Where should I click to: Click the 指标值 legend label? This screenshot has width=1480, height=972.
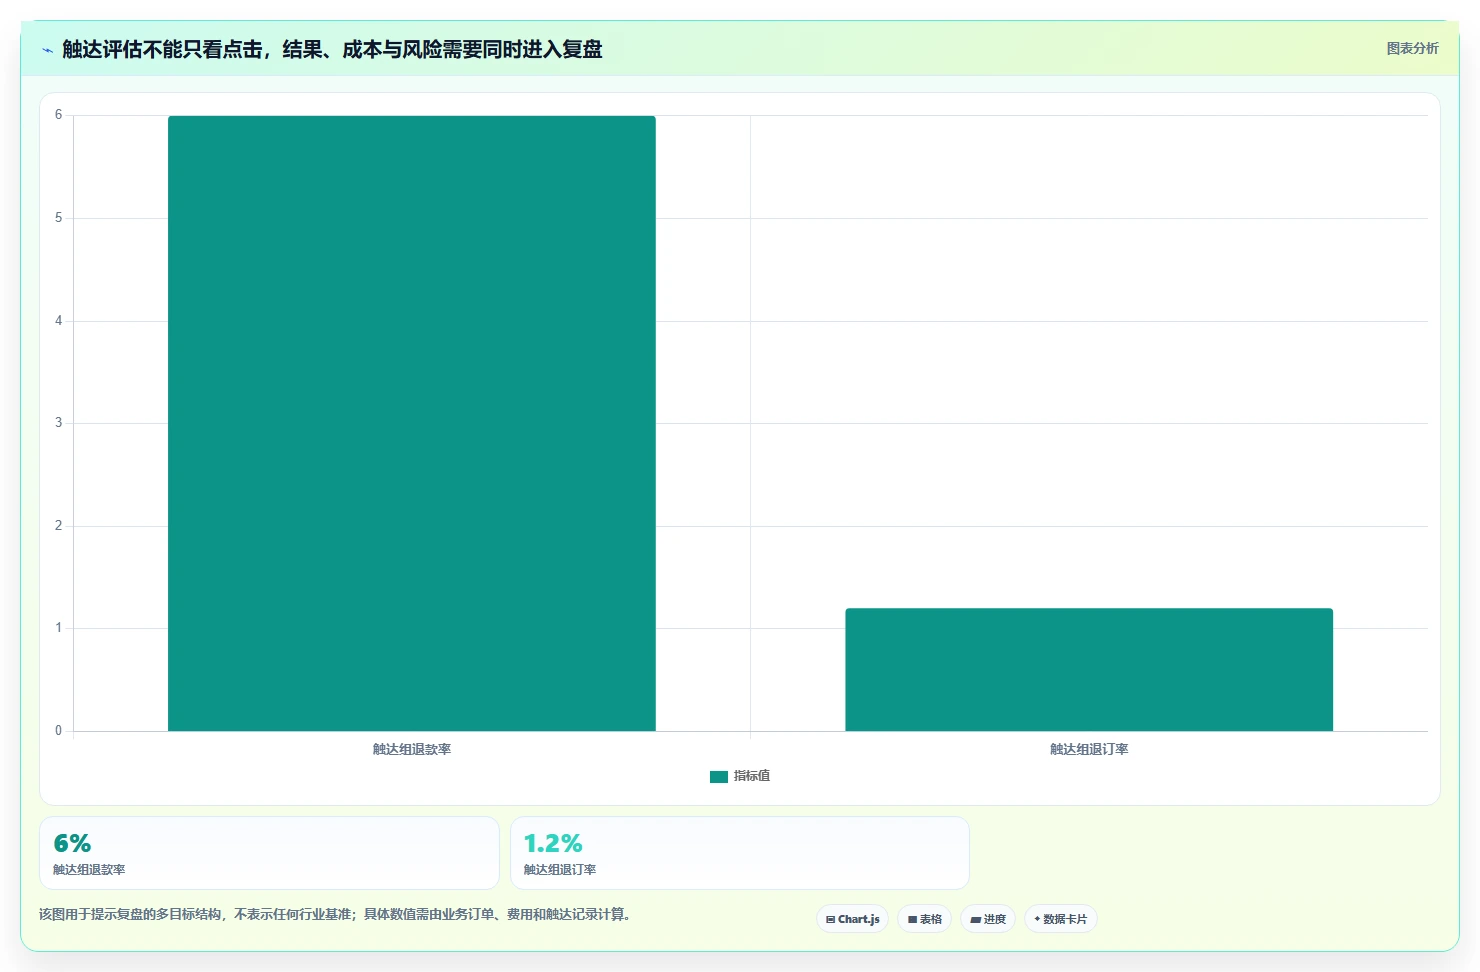pyautogui.click(x=752, y=776)
